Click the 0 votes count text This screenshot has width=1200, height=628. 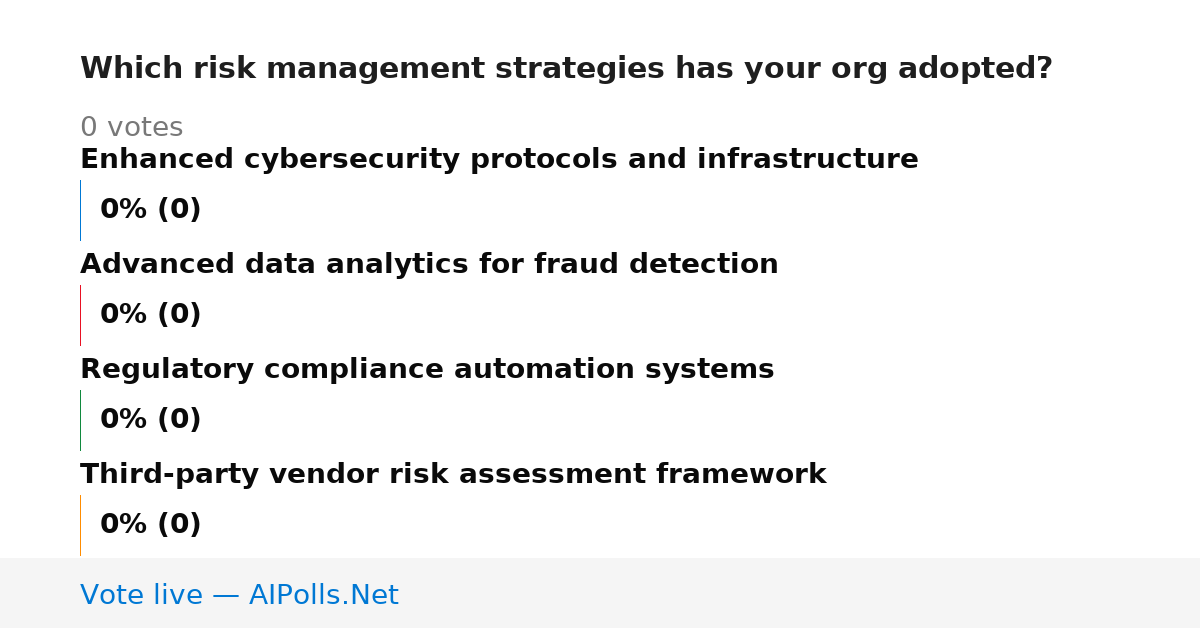pyautogui.click(x=131, y=128)
